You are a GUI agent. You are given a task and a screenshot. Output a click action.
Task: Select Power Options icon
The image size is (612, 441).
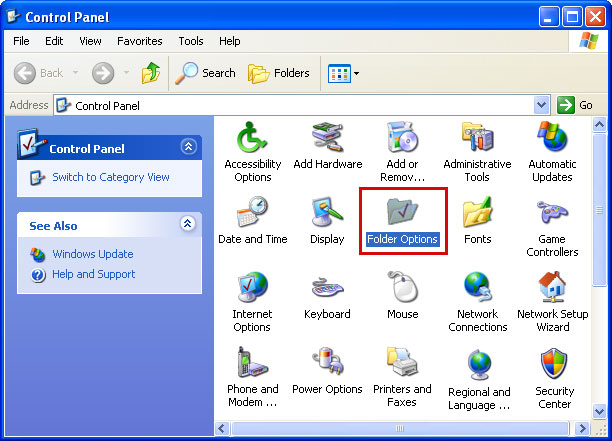coord(327,370)
